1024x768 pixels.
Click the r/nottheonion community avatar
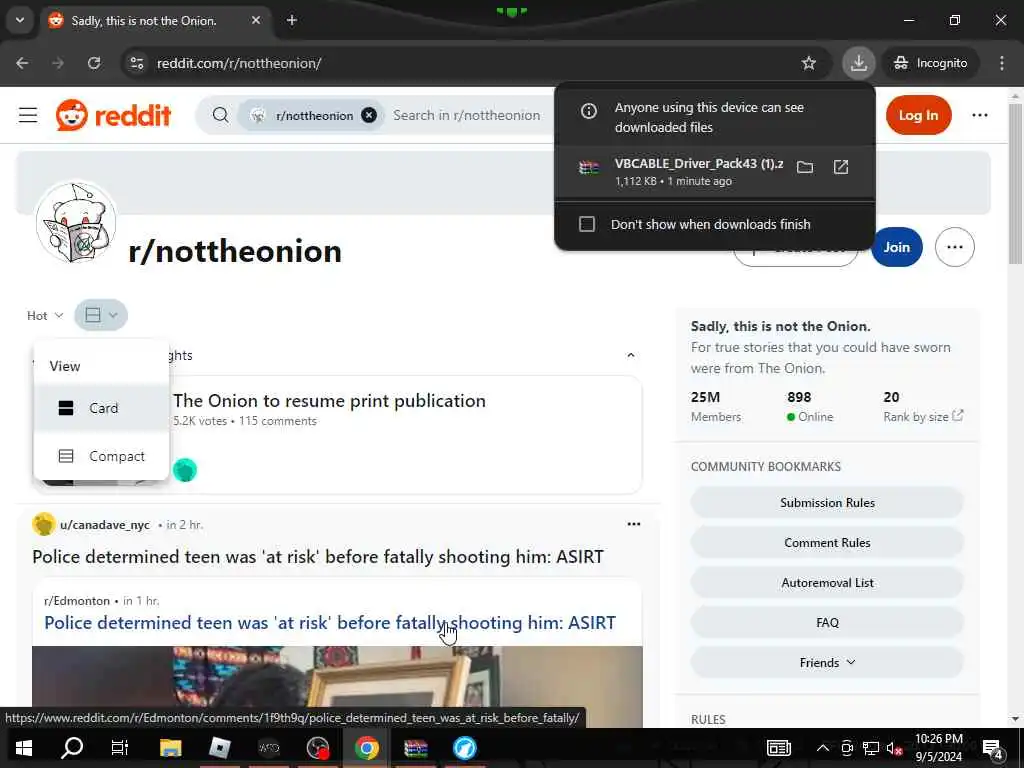76,223
